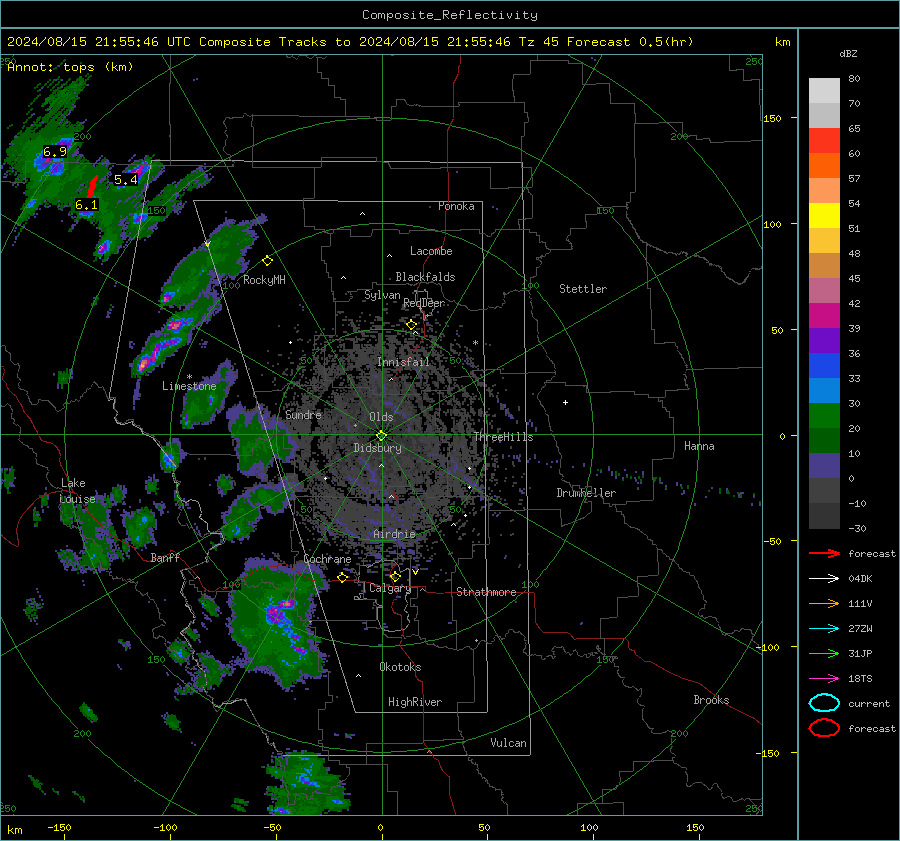Click the magenta 18TS arrow in legend
This screenshot has width=900, height=841.
click(x=824, y=679)
